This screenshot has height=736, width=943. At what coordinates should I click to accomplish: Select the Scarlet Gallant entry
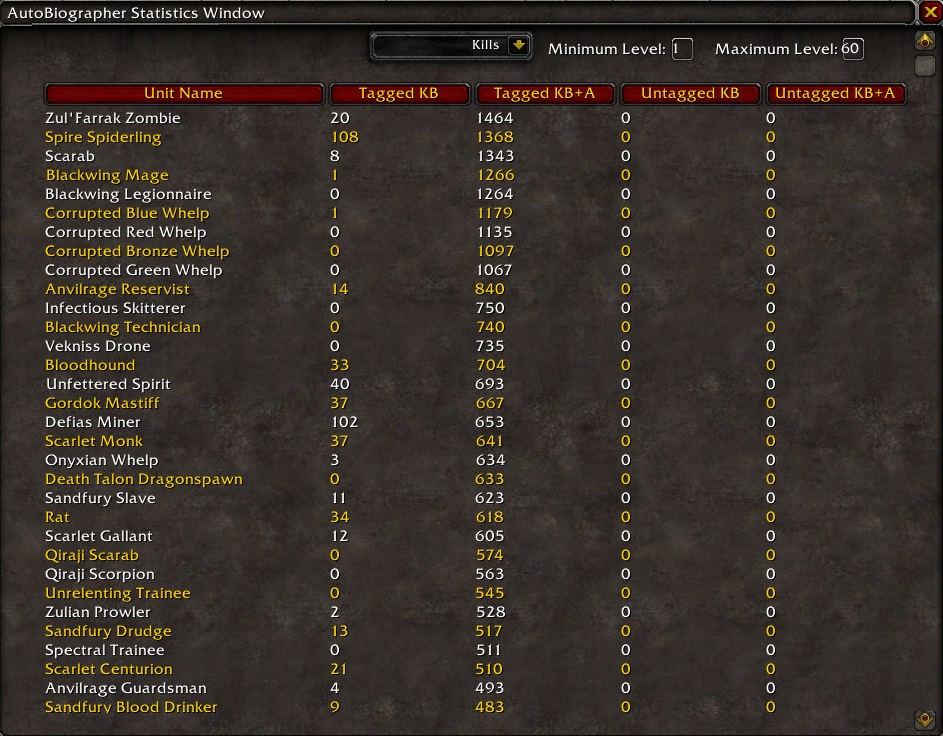click(x=99, y=536)
